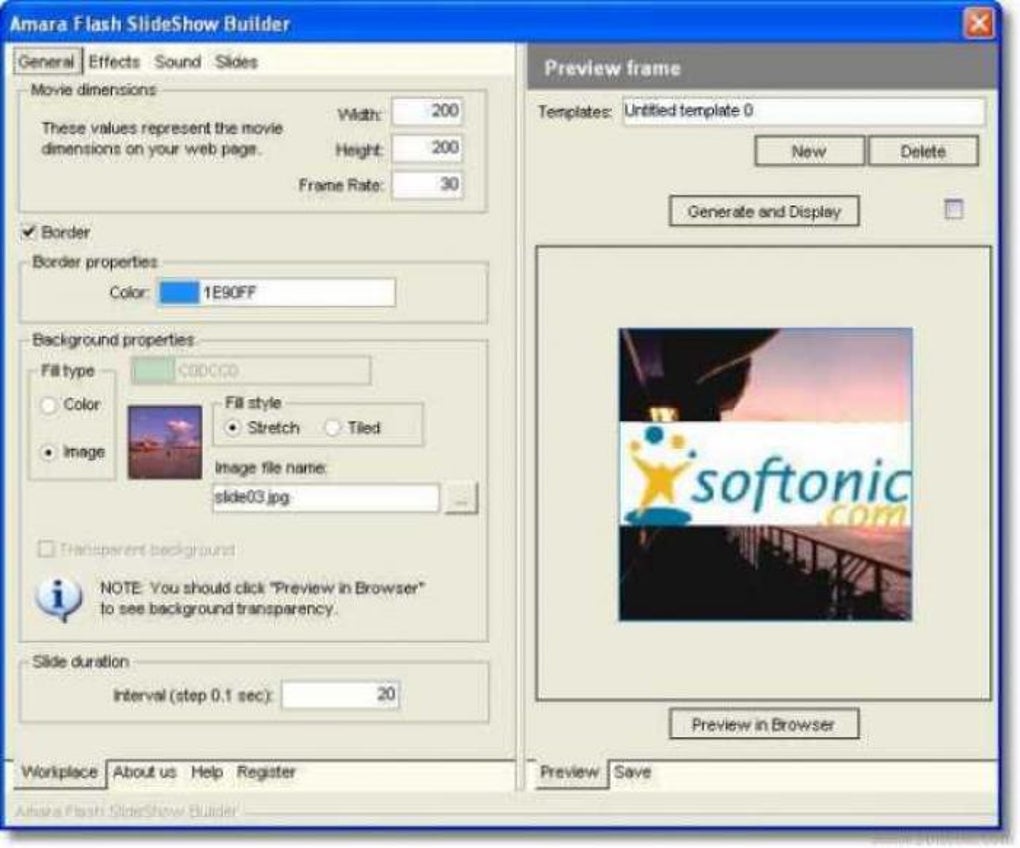Click the blue info icon near the NOTE text
This screenshot has height=848, width=1020.
click(57, 596)
